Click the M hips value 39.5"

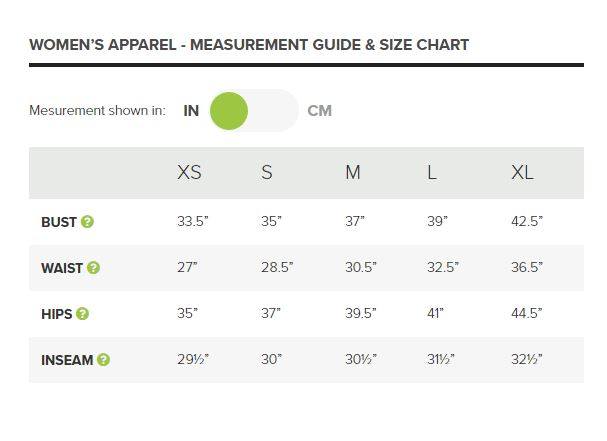click(x=360, y=314)
